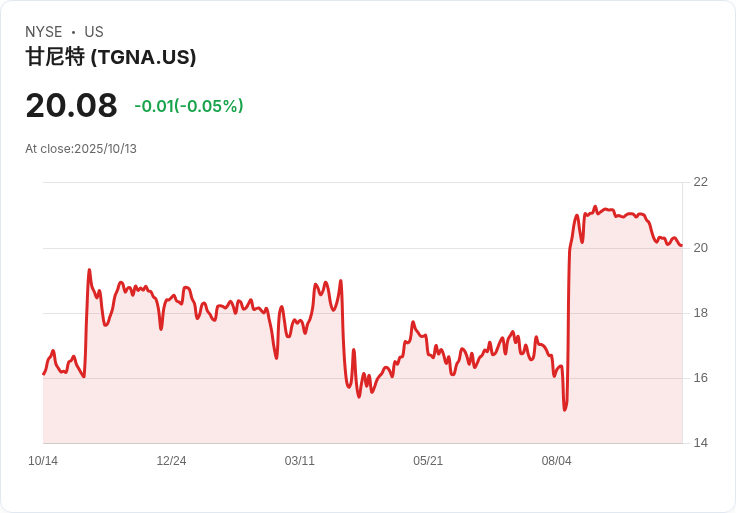Click the 20 price axis label
The image size is (736, 513).
tap(700, 247)
